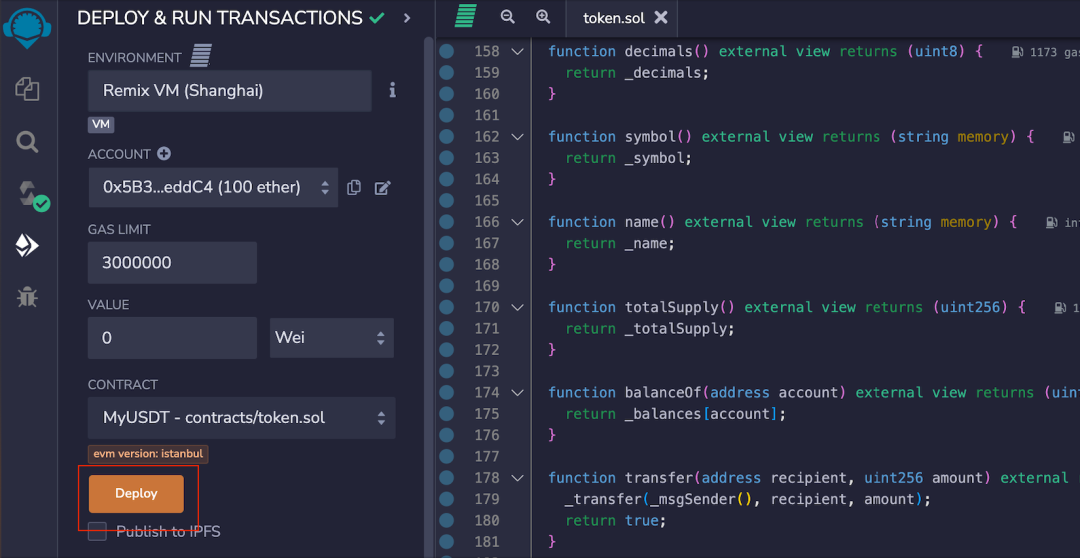Click the green run script icon in the editor bar
This screenshot has height=558, width=1080.
466,17
